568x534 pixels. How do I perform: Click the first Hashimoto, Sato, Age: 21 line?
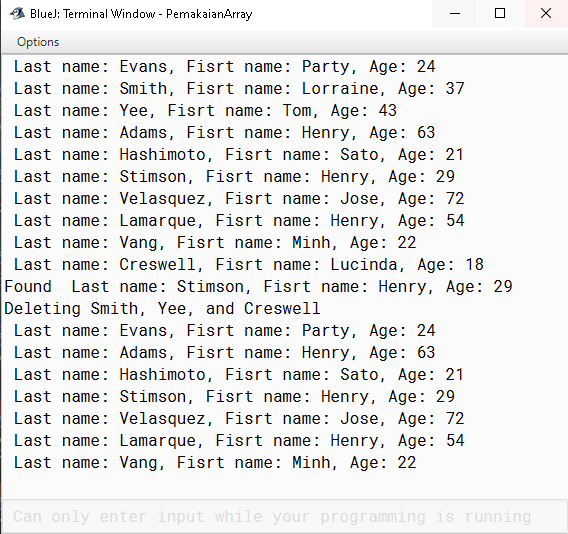239,155
